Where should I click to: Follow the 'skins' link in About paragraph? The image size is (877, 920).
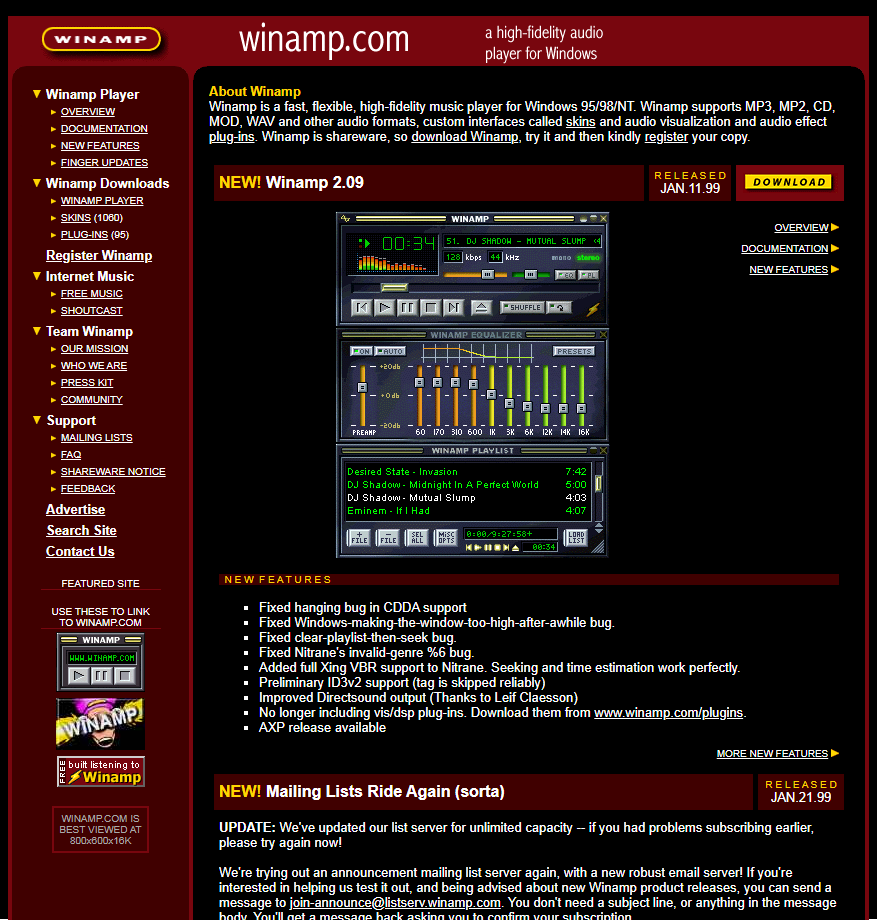point(580,121)
